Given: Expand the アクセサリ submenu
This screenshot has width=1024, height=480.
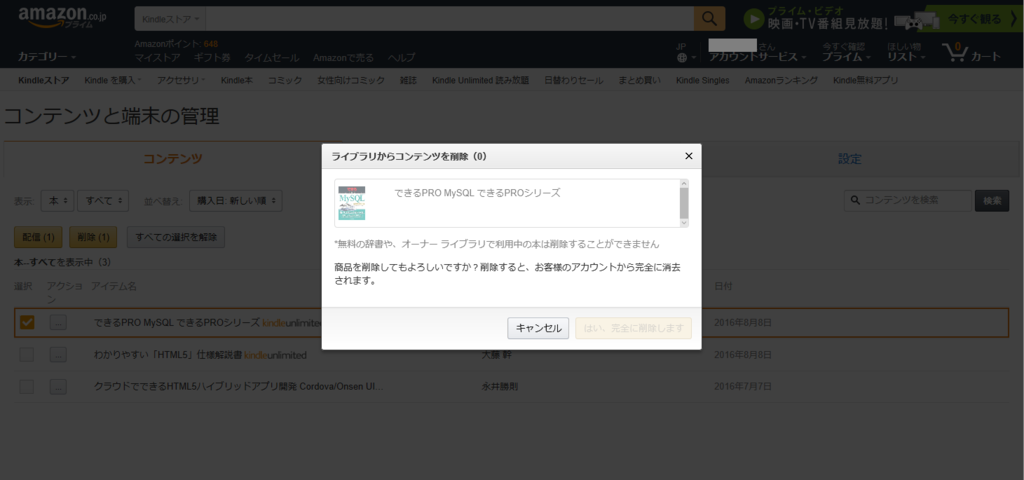Looking at the screenshot, I should 181,80.
